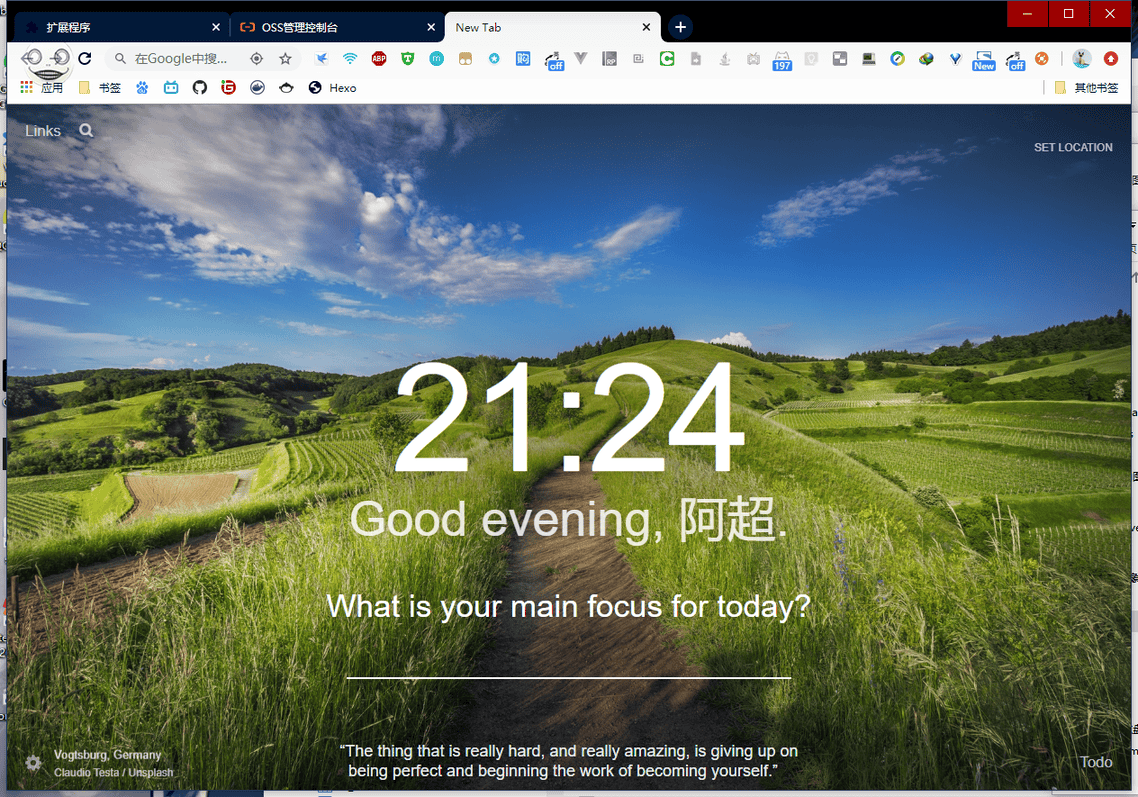Open the Todo panel
Screen dimensions: 1138x797
[1096, 762]
